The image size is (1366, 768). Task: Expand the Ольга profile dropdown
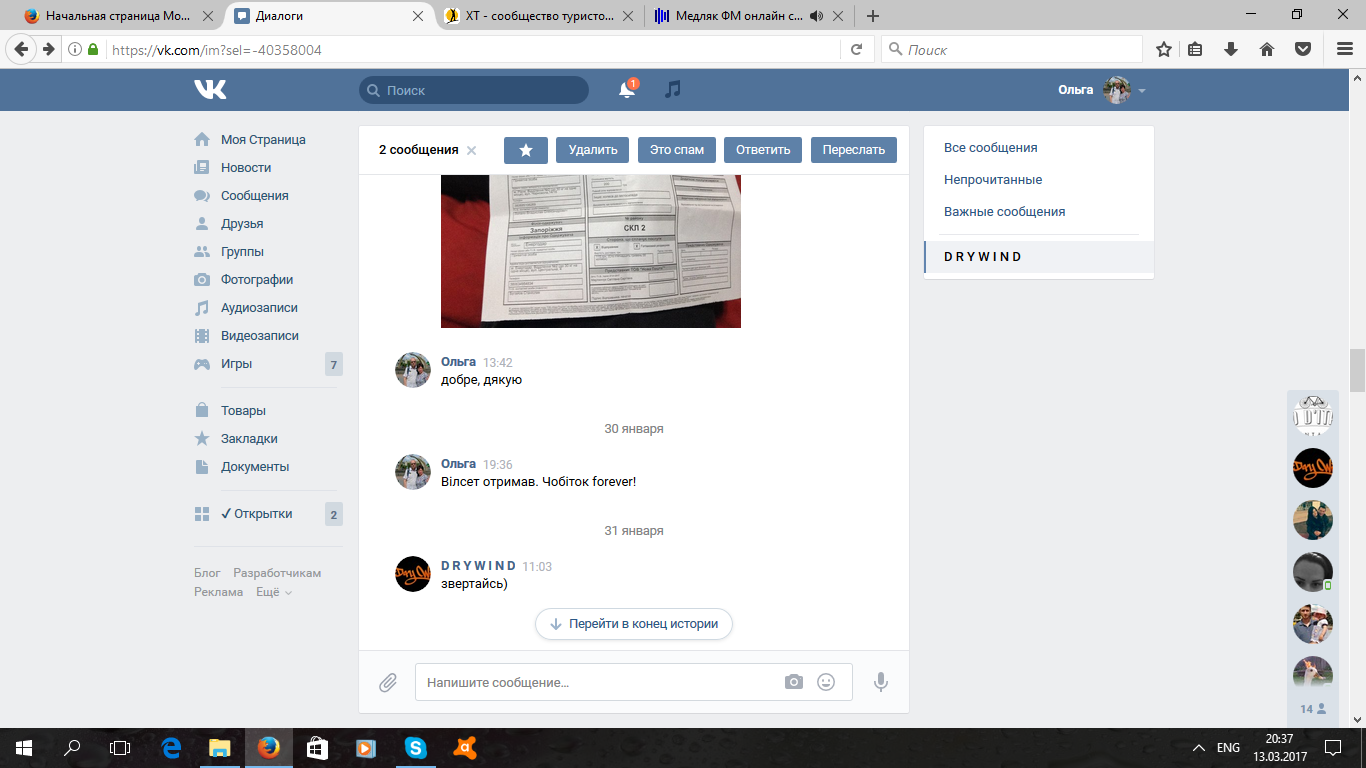pyautogui.click(x=1142, y=91)
